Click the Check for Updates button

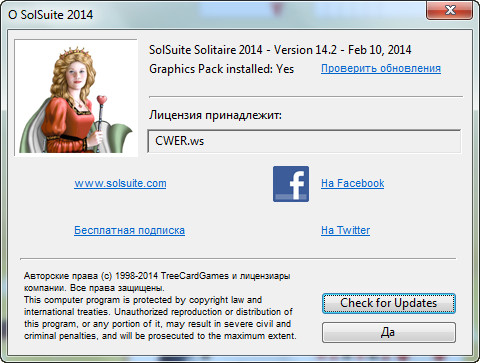[389, 303]
